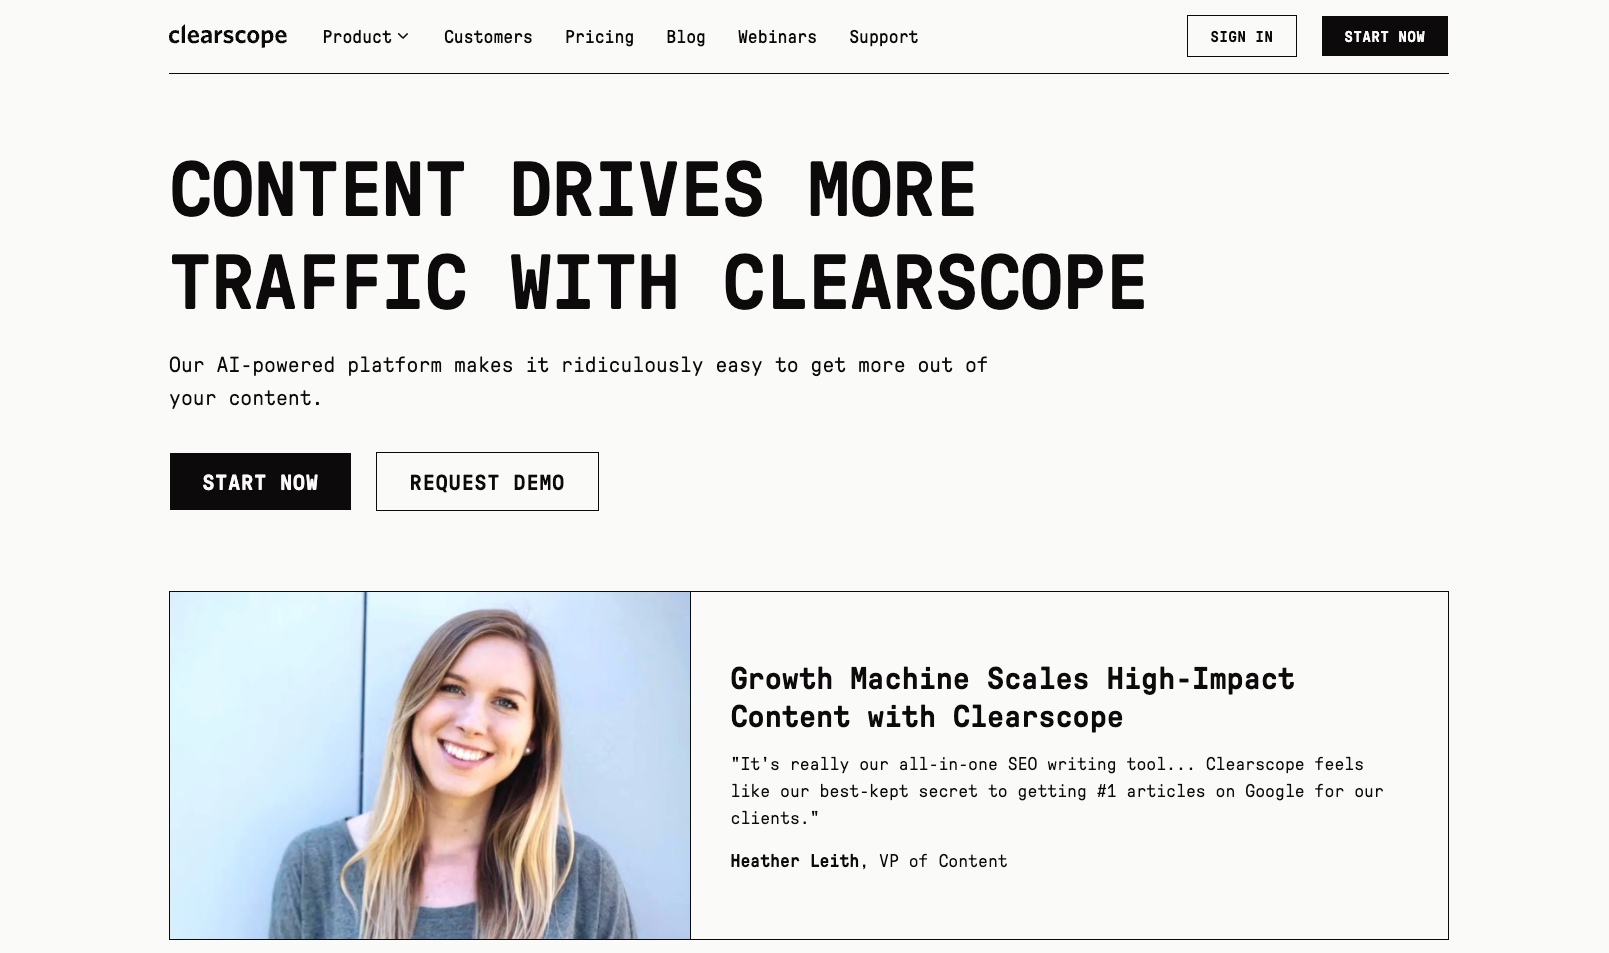Click START NOW in the header
This screenshot has width=1609, height=953.
pyautogui.click(x=1384, y=36)
